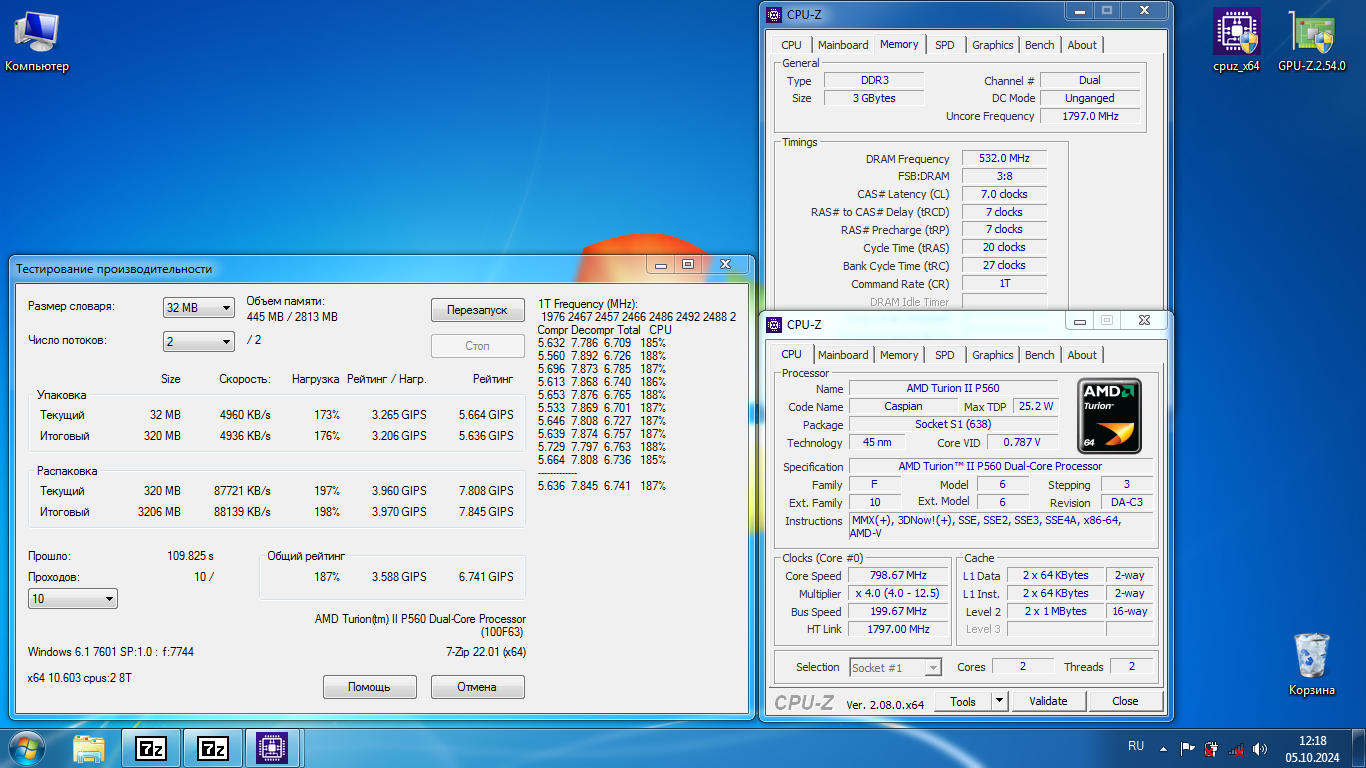Open the Корзина recycle bin icon

[1311, 664]
